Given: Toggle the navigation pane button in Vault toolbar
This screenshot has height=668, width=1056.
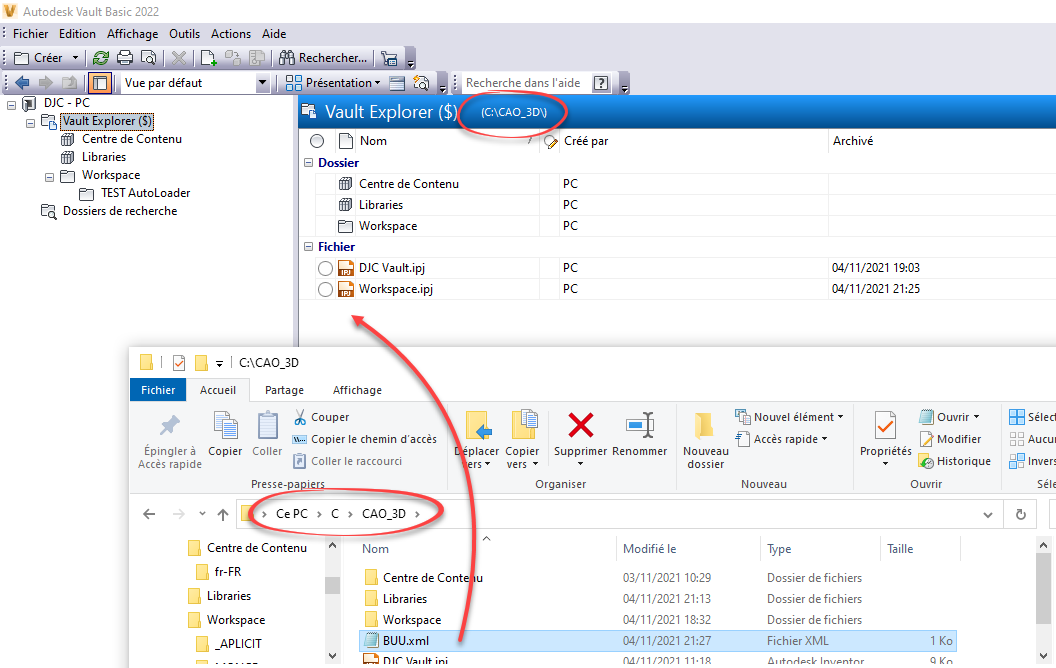Looking at the screenshot, I should coord(100,83).
